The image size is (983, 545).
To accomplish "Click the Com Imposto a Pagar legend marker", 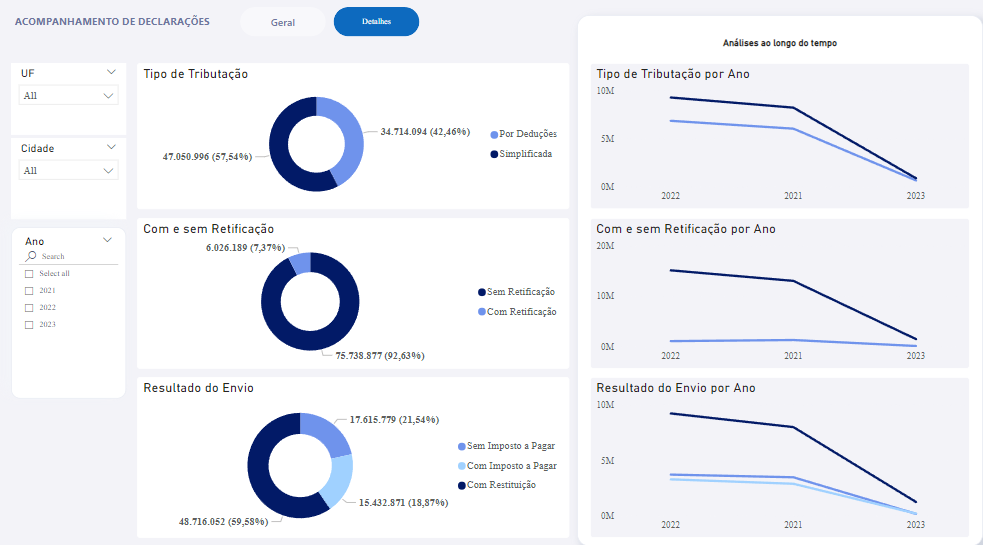I will [461, 466].
